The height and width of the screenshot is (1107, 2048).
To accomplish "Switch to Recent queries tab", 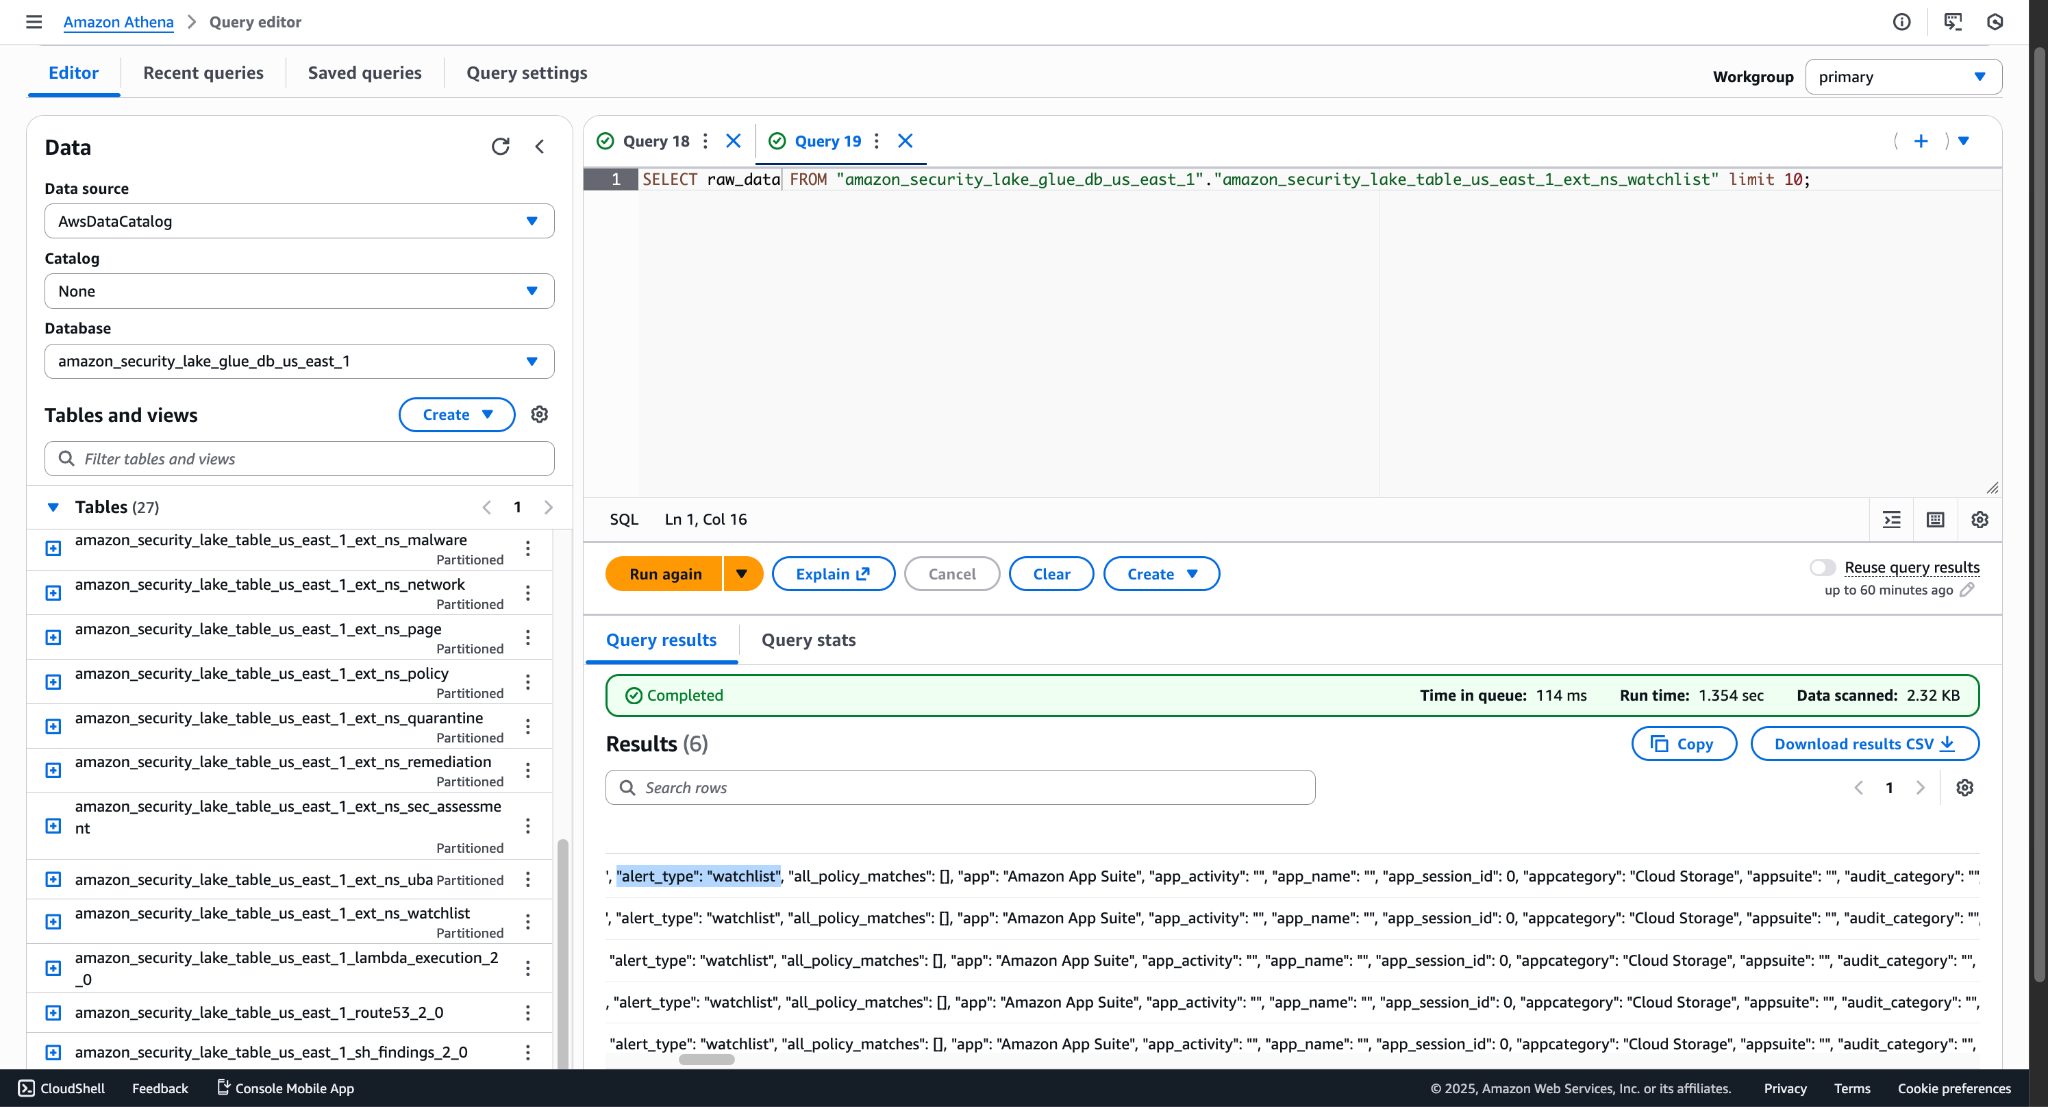I will tap(203, 73).
